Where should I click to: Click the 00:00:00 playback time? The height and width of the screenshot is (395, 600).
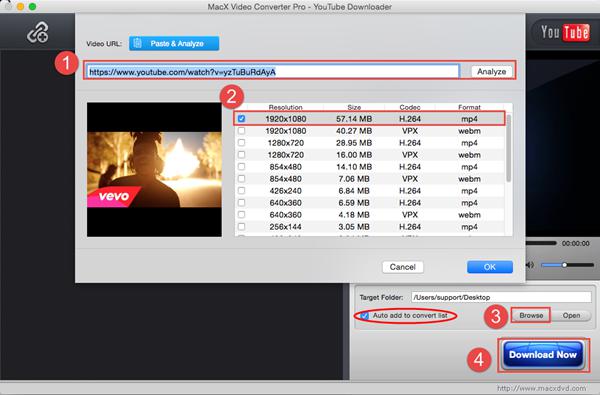pos(576,243)
